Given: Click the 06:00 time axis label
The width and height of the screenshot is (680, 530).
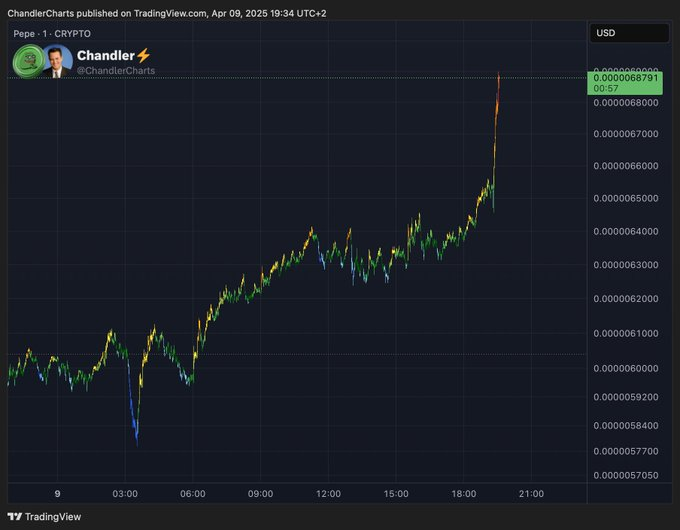Looking at the screenshot, I should pos(193,494).
